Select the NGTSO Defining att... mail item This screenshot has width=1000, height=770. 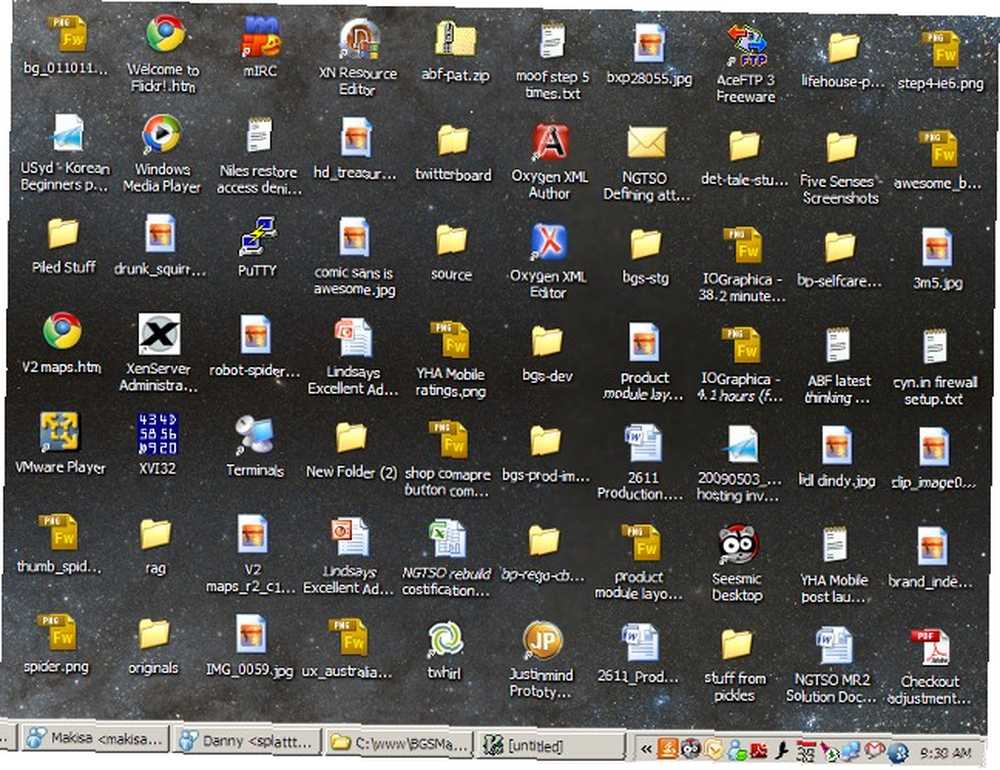click(646, 143)
